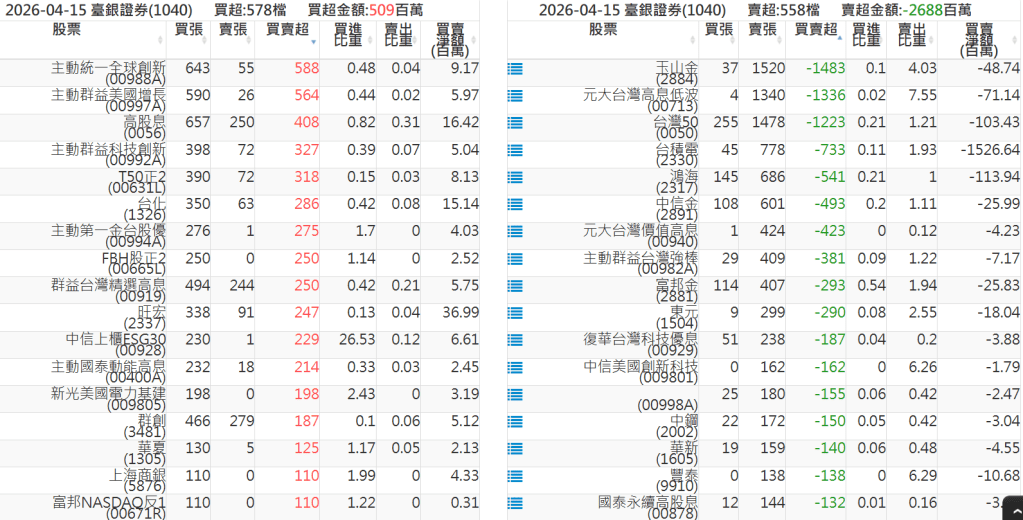Click 買進比重 header in left table
The image size is (1023, 520).
click(348, 38)
